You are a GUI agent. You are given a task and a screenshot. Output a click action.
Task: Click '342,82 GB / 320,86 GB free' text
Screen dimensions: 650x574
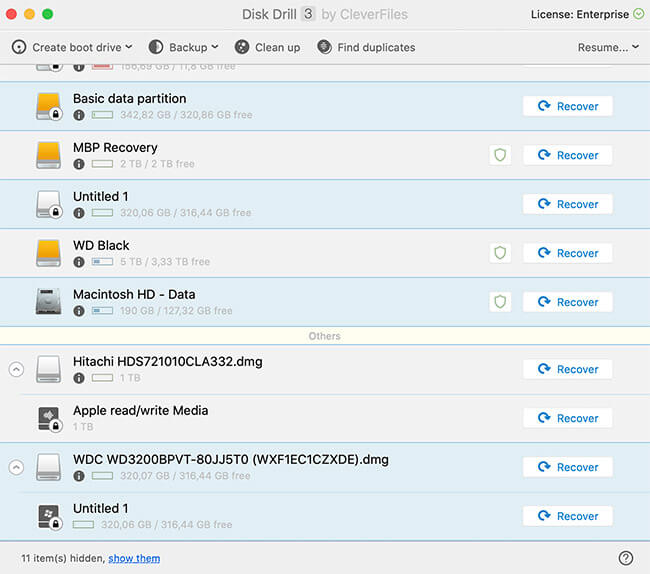(186, 115)
